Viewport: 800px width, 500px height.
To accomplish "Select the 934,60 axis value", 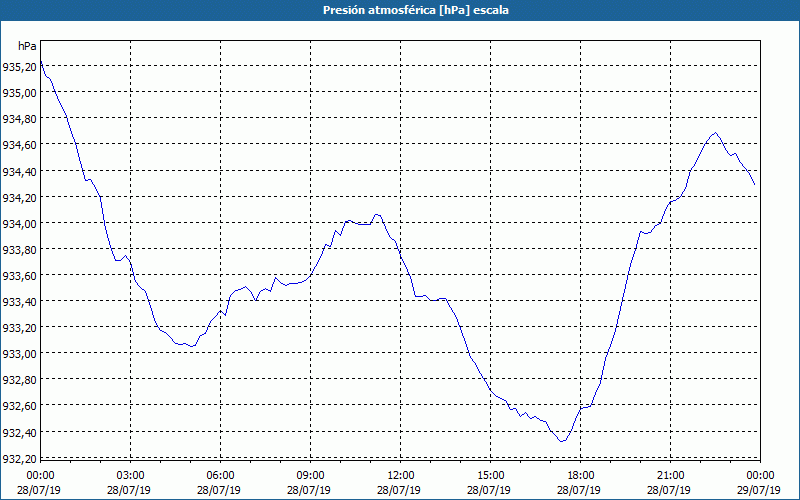I will pyautogui.click(x=19, y=144).
